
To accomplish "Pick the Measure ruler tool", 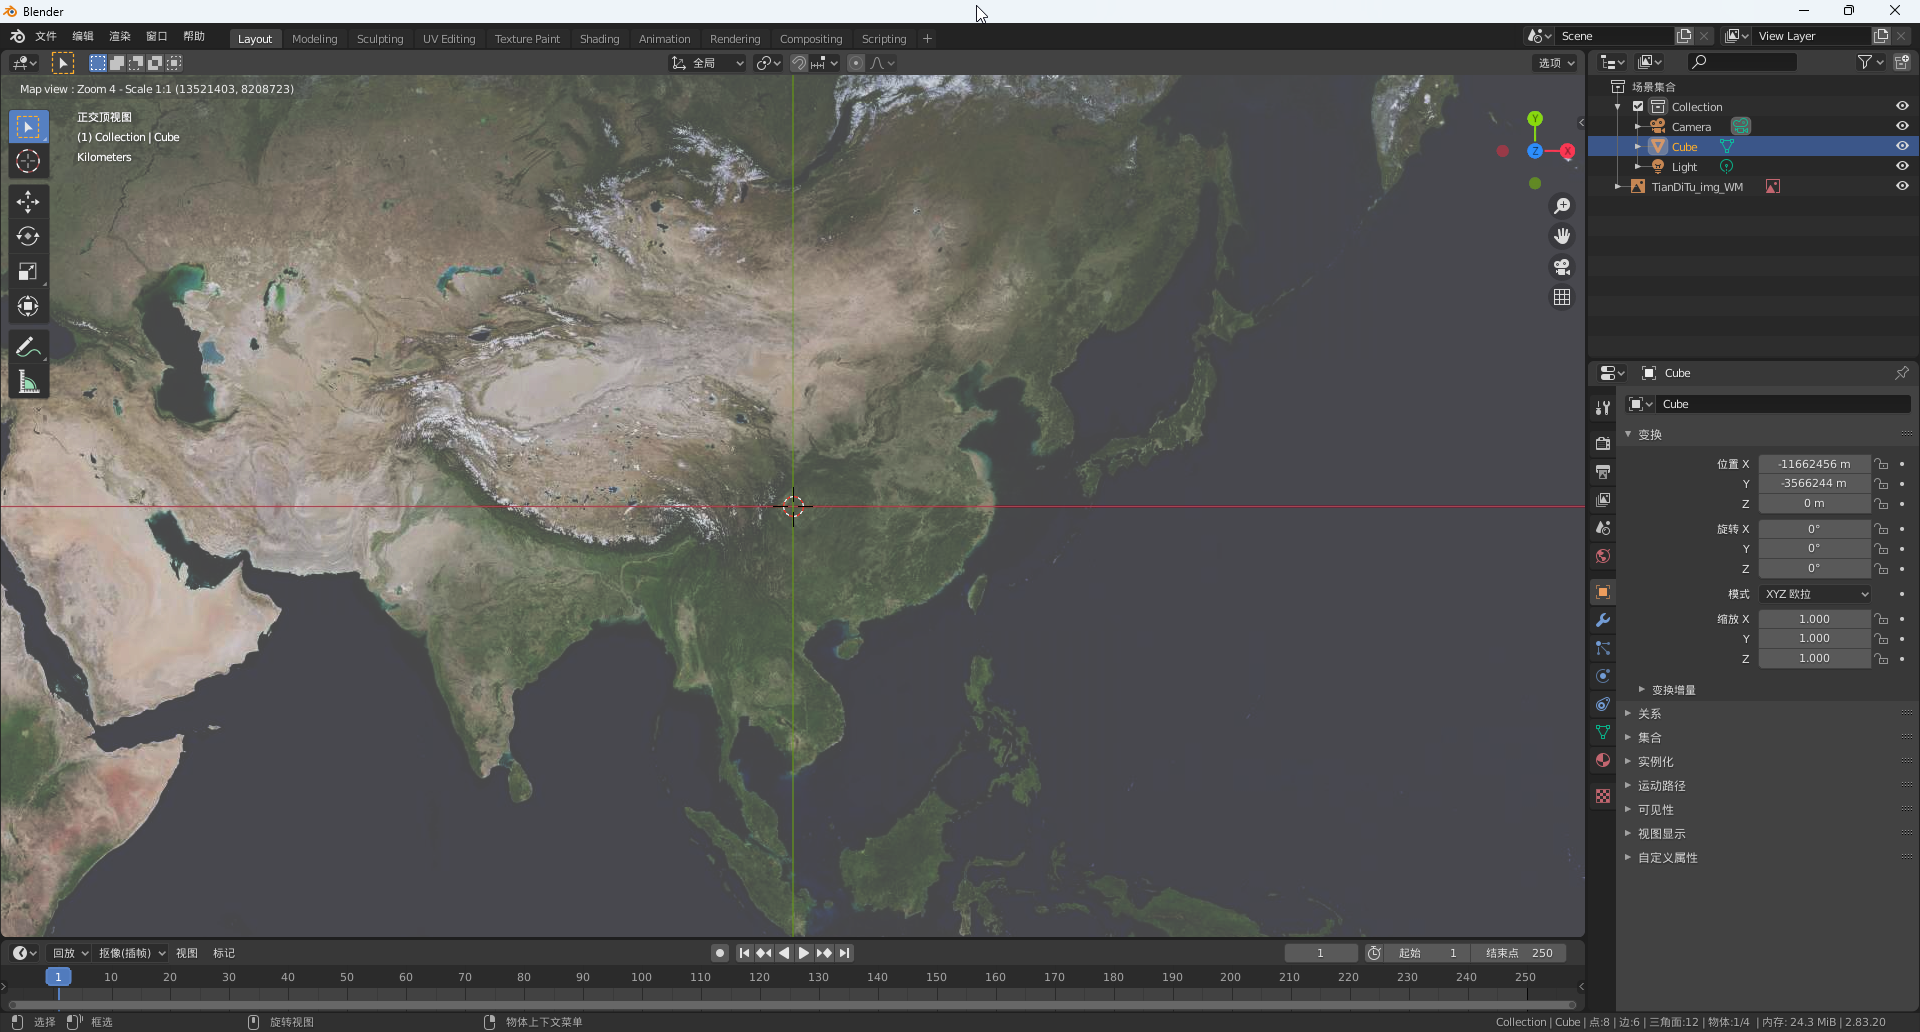I will coord(28,382).
